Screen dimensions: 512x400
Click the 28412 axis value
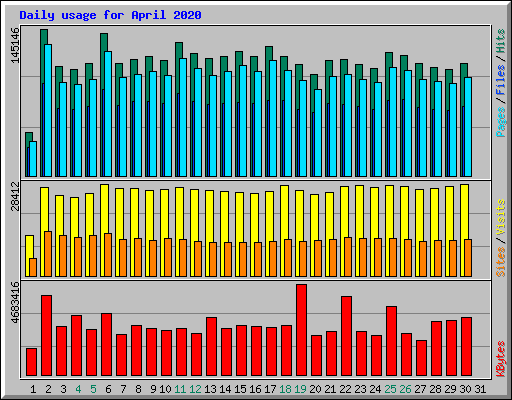click(15, 196)
